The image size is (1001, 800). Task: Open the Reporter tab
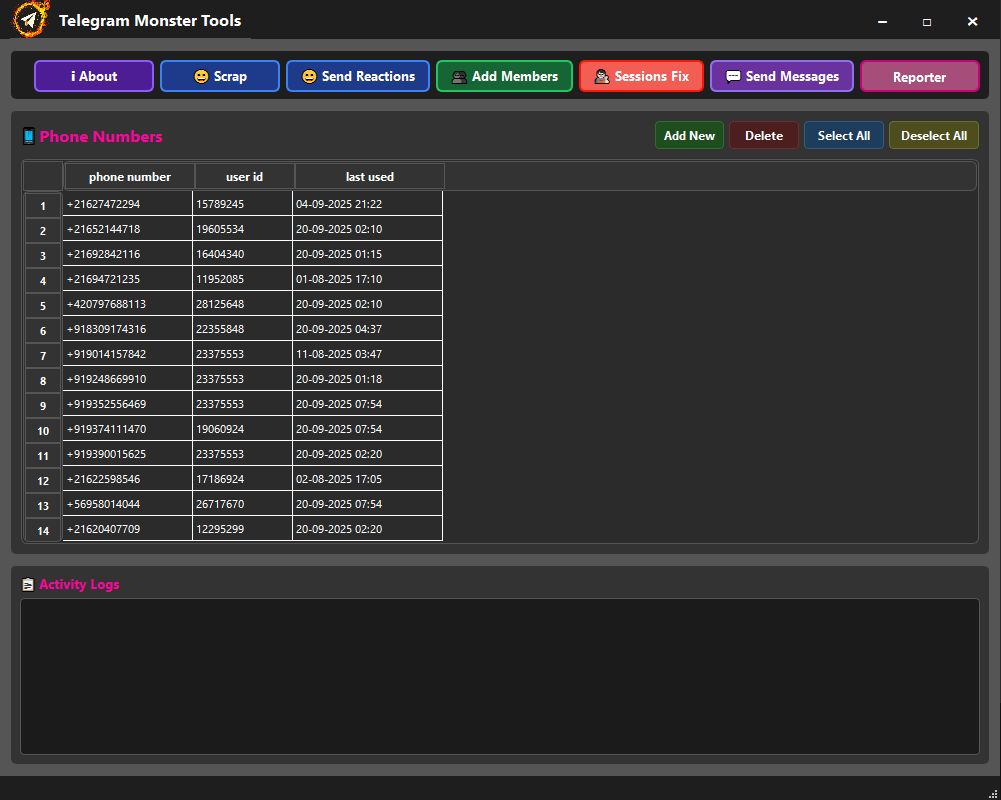[919, 77]
